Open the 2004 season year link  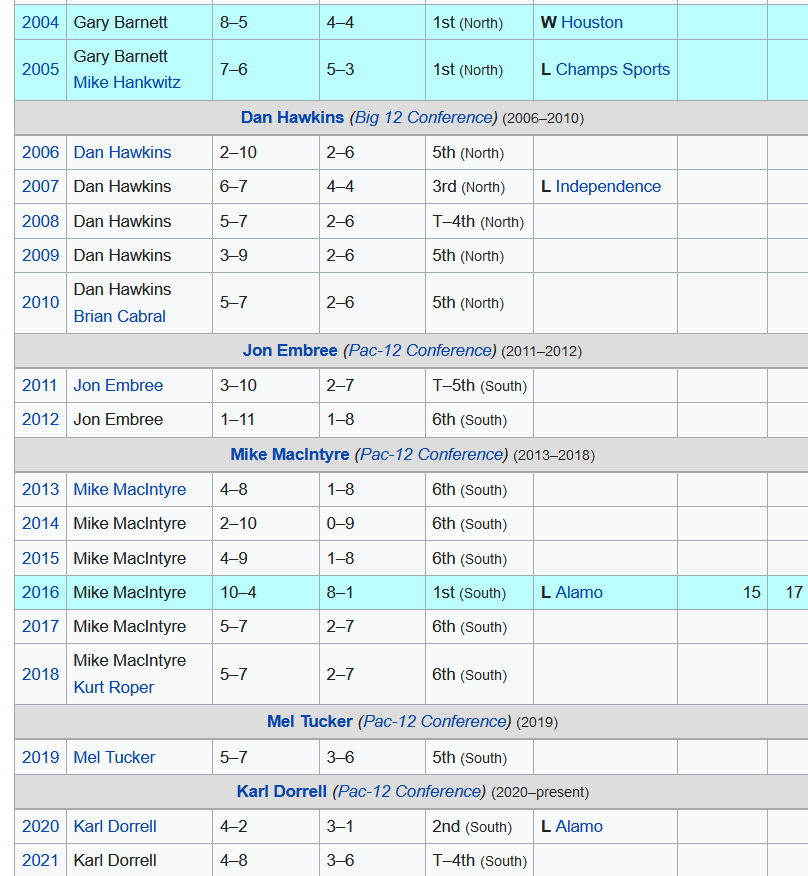[40, 22]
